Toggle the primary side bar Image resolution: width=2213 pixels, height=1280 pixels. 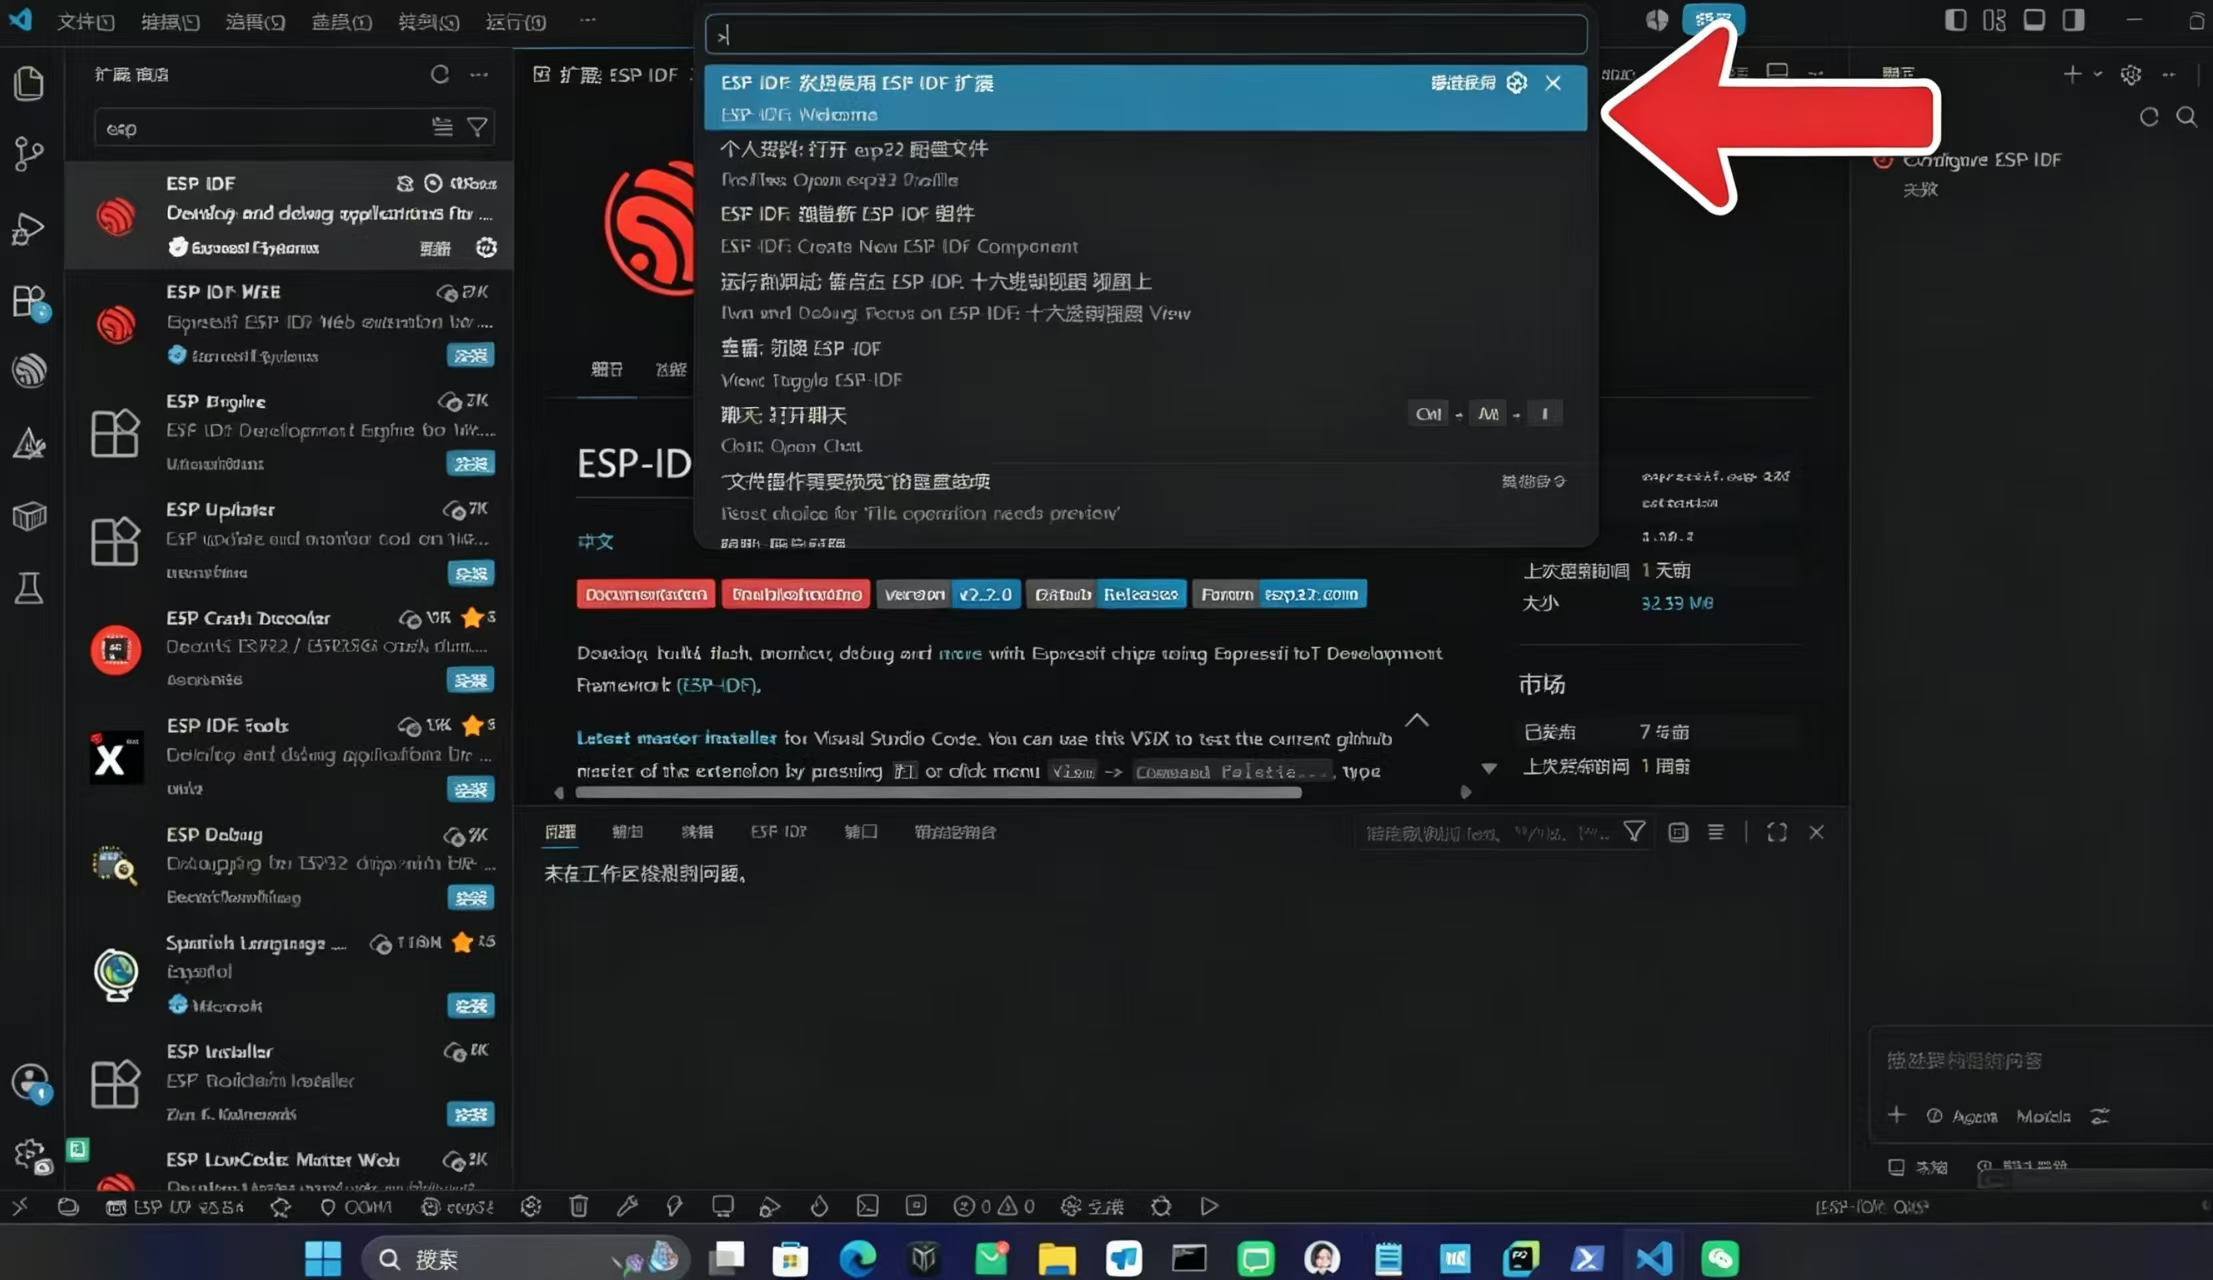(1956, 20)
